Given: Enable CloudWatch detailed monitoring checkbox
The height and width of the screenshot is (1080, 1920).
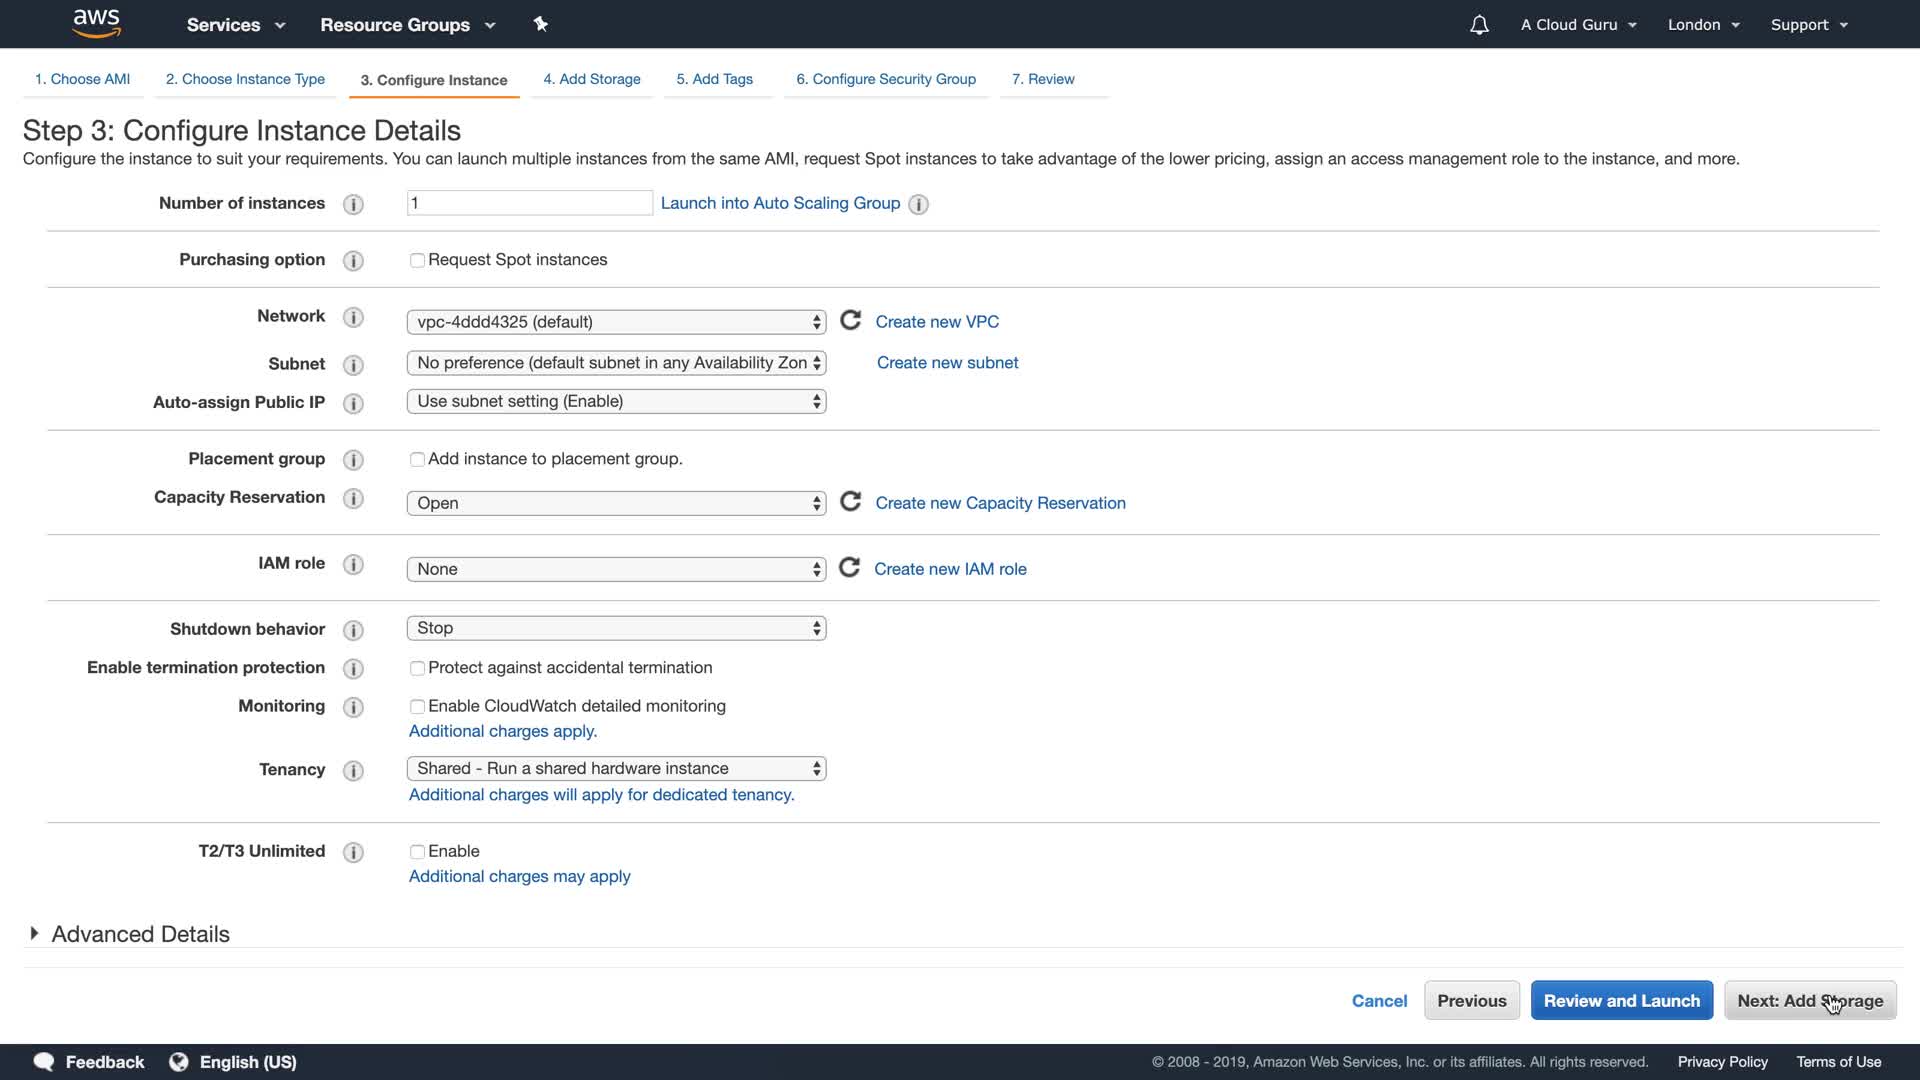Looking at the screenshot, I should click(417, 707).
